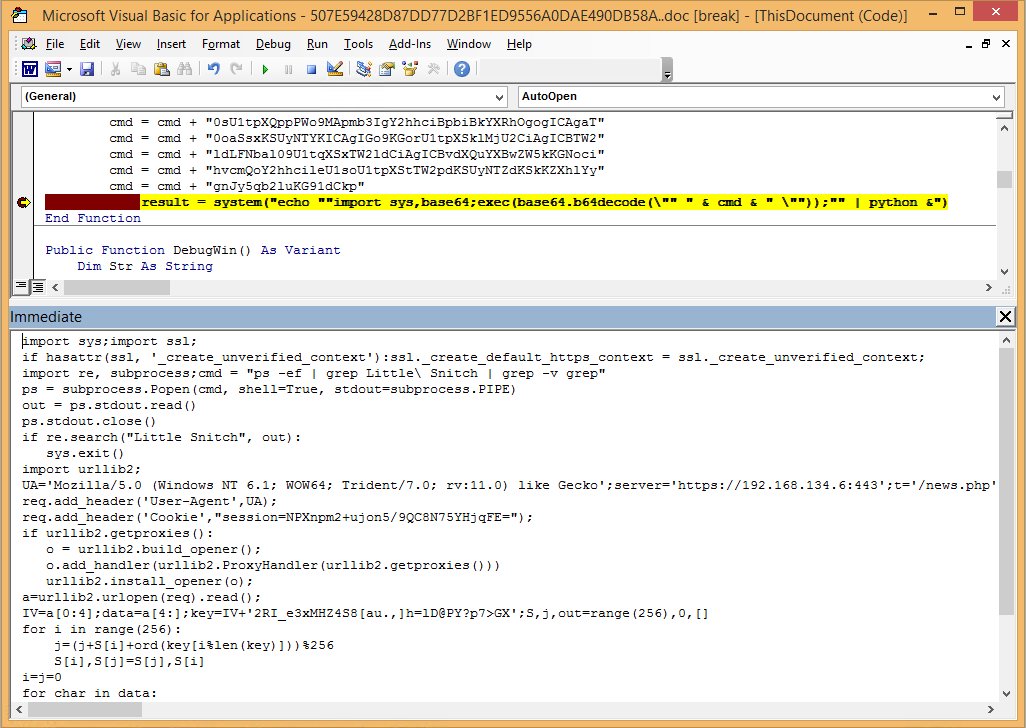
Task: Click the Cut scissors icon
Action: tap(115, 69)
